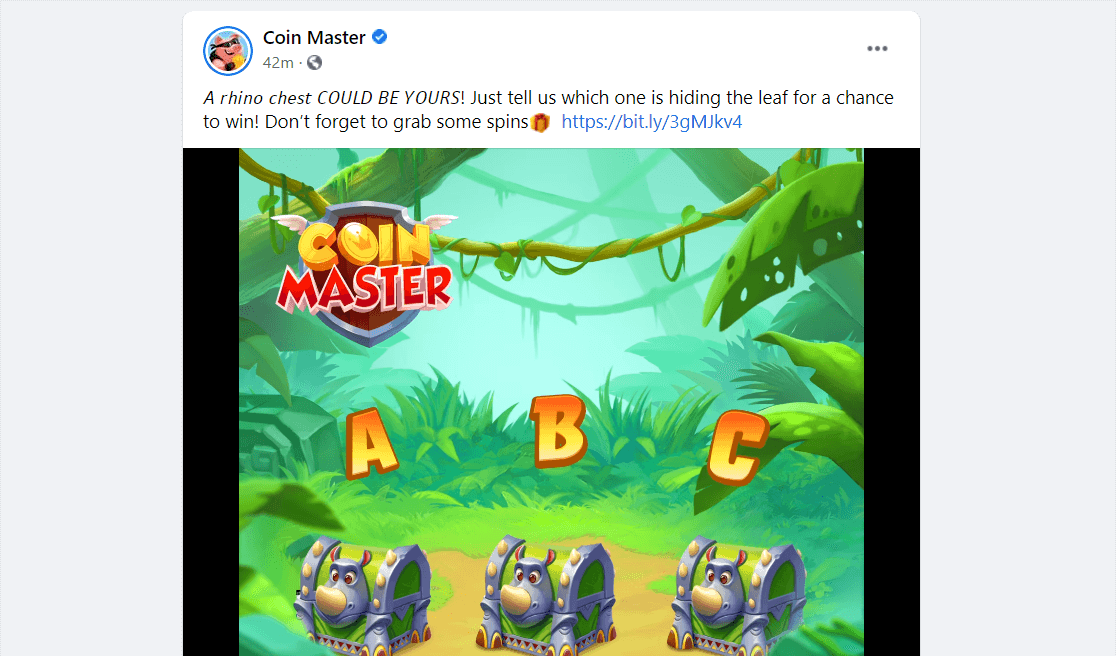This screenshot has height=656, width=1116.
Task: Open the bit.ly/3gMJkv4 link
Action: (x=651, y=122)
